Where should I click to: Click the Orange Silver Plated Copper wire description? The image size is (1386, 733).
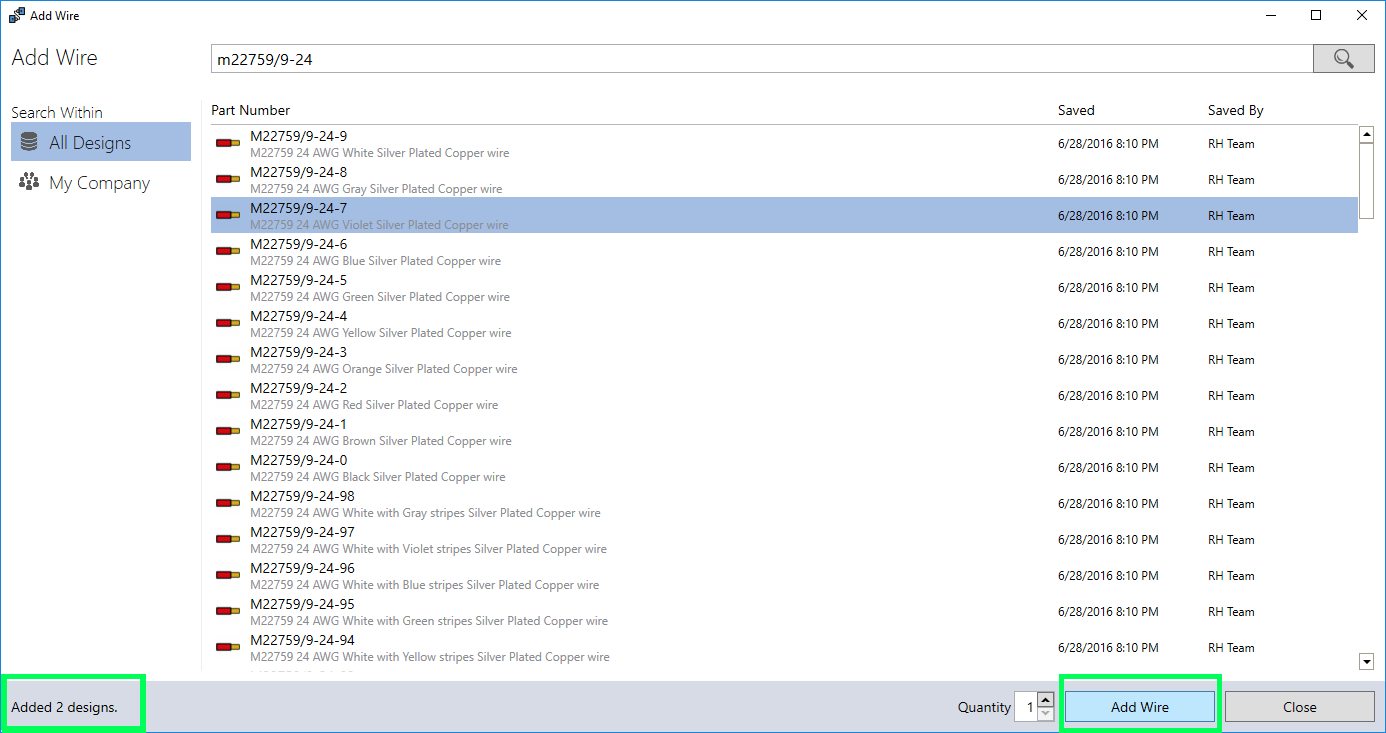(384, 369)
